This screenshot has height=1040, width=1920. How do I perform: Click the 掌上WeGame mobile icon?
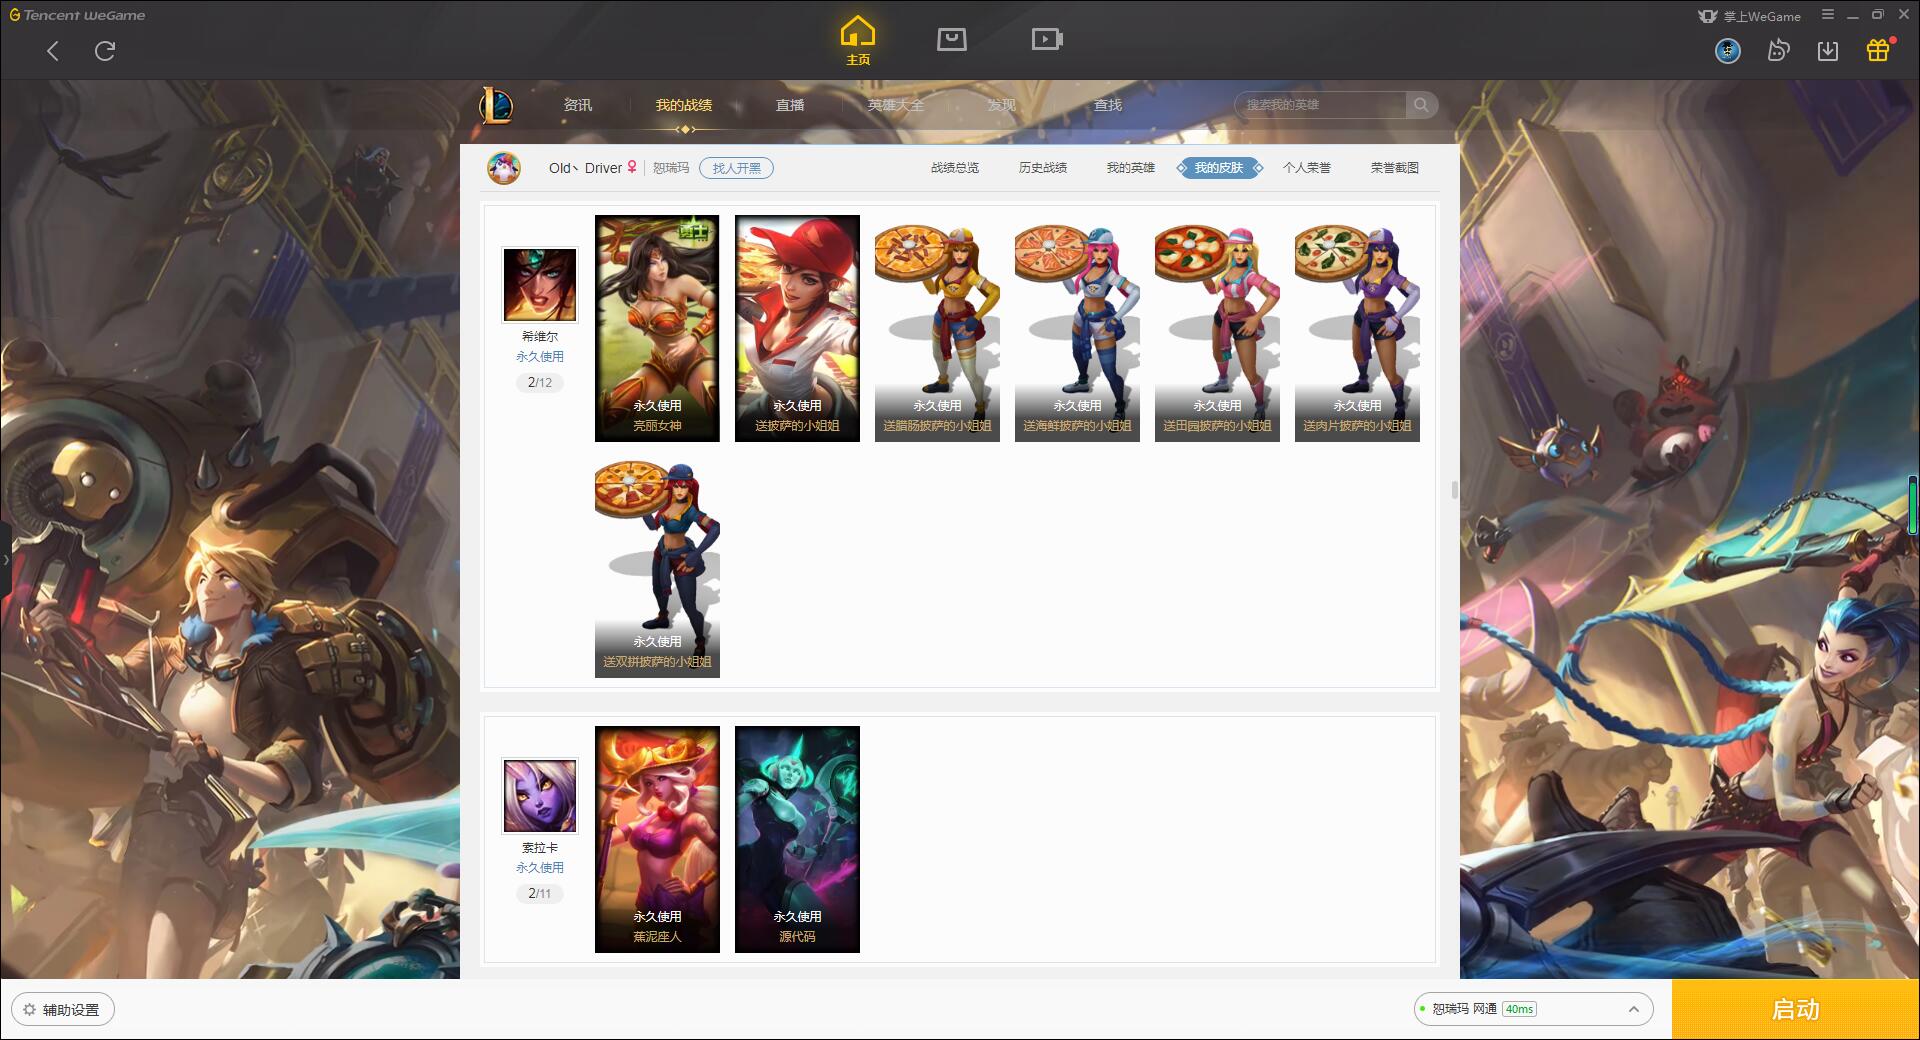click(x=1708, y=16)
